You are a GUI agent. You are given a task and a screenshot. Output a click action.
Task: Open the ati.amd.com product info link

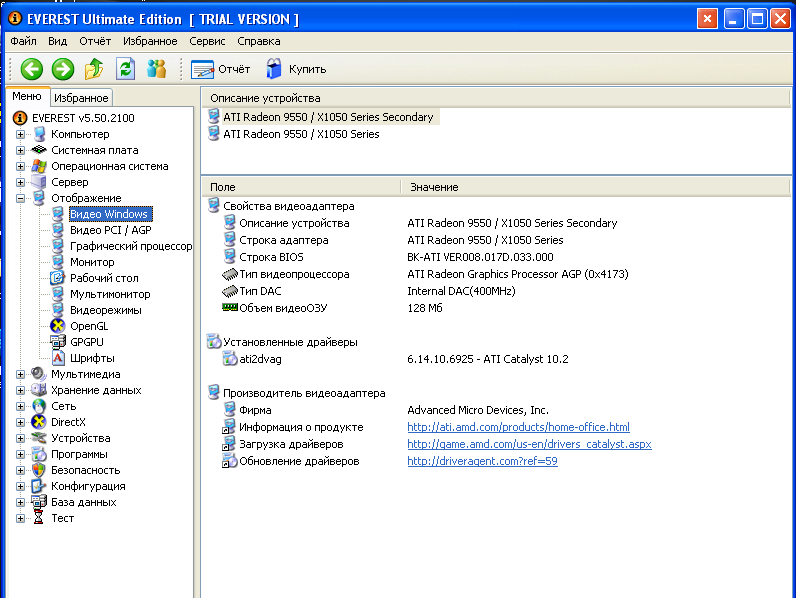point(518,427)
